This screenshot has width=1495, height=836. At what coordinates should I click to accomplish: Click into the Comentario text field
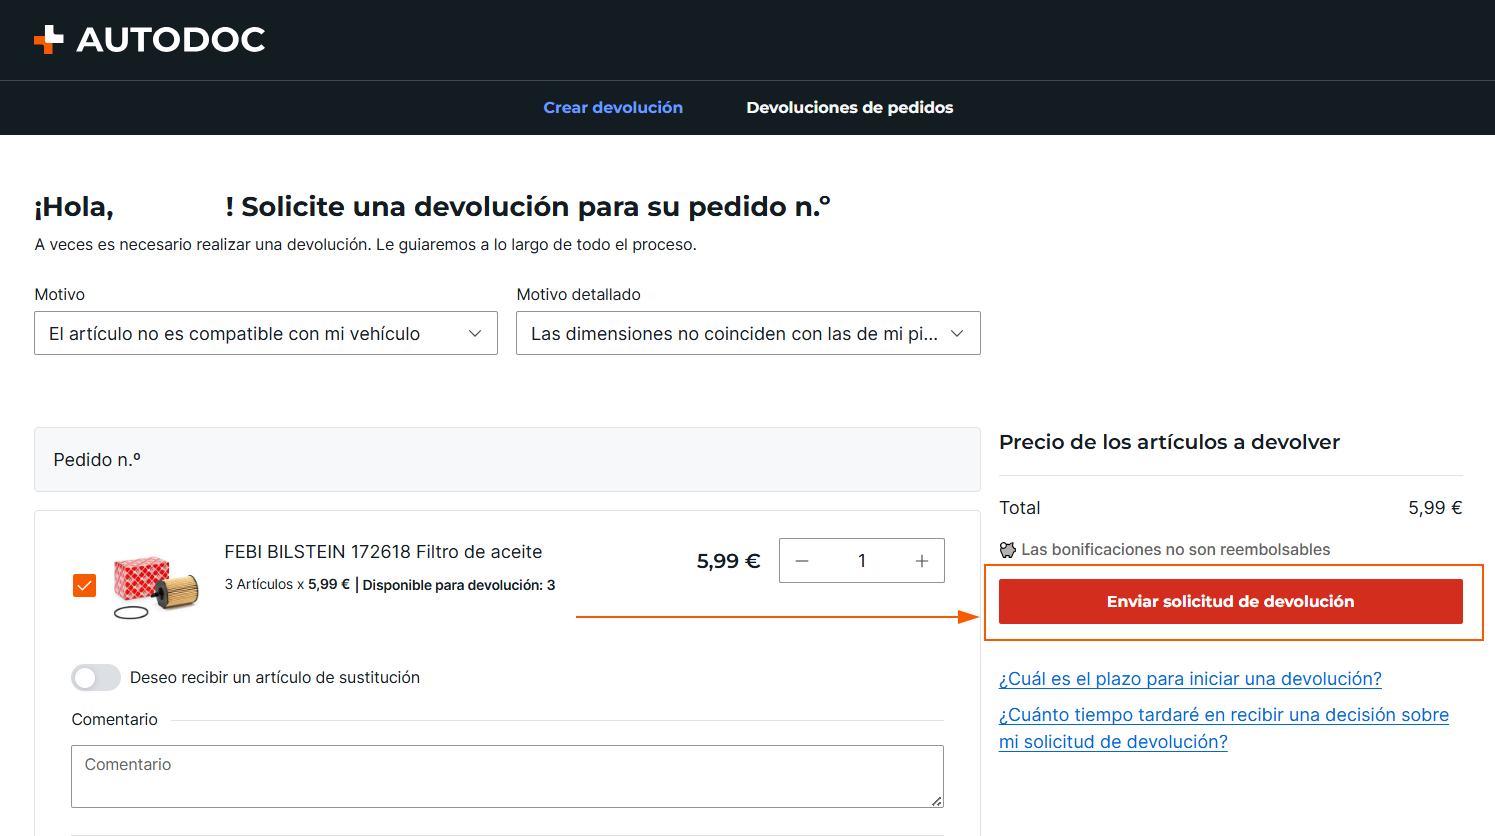507,776
